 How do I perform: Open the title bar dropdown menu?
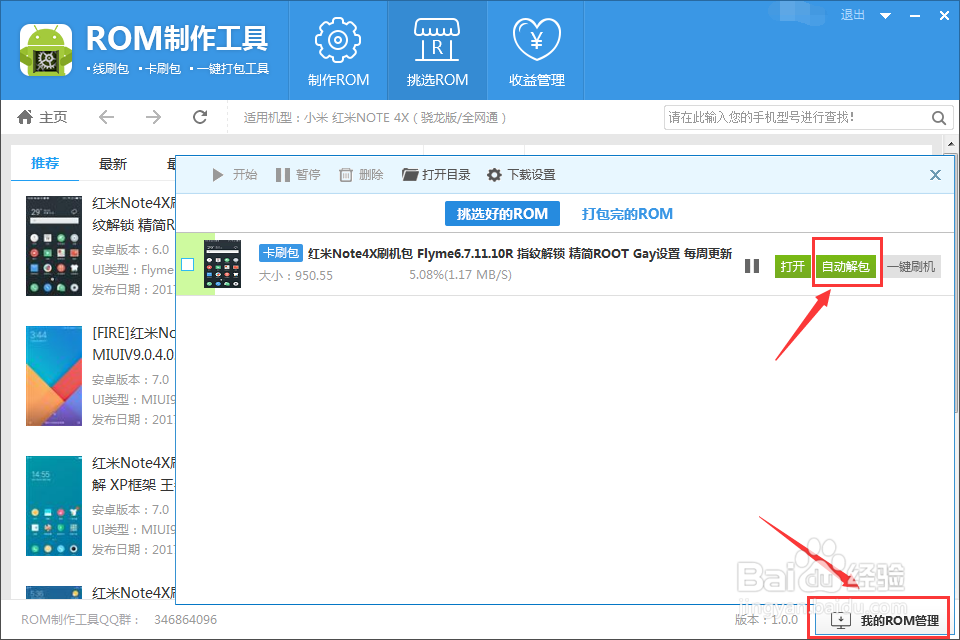885,16
